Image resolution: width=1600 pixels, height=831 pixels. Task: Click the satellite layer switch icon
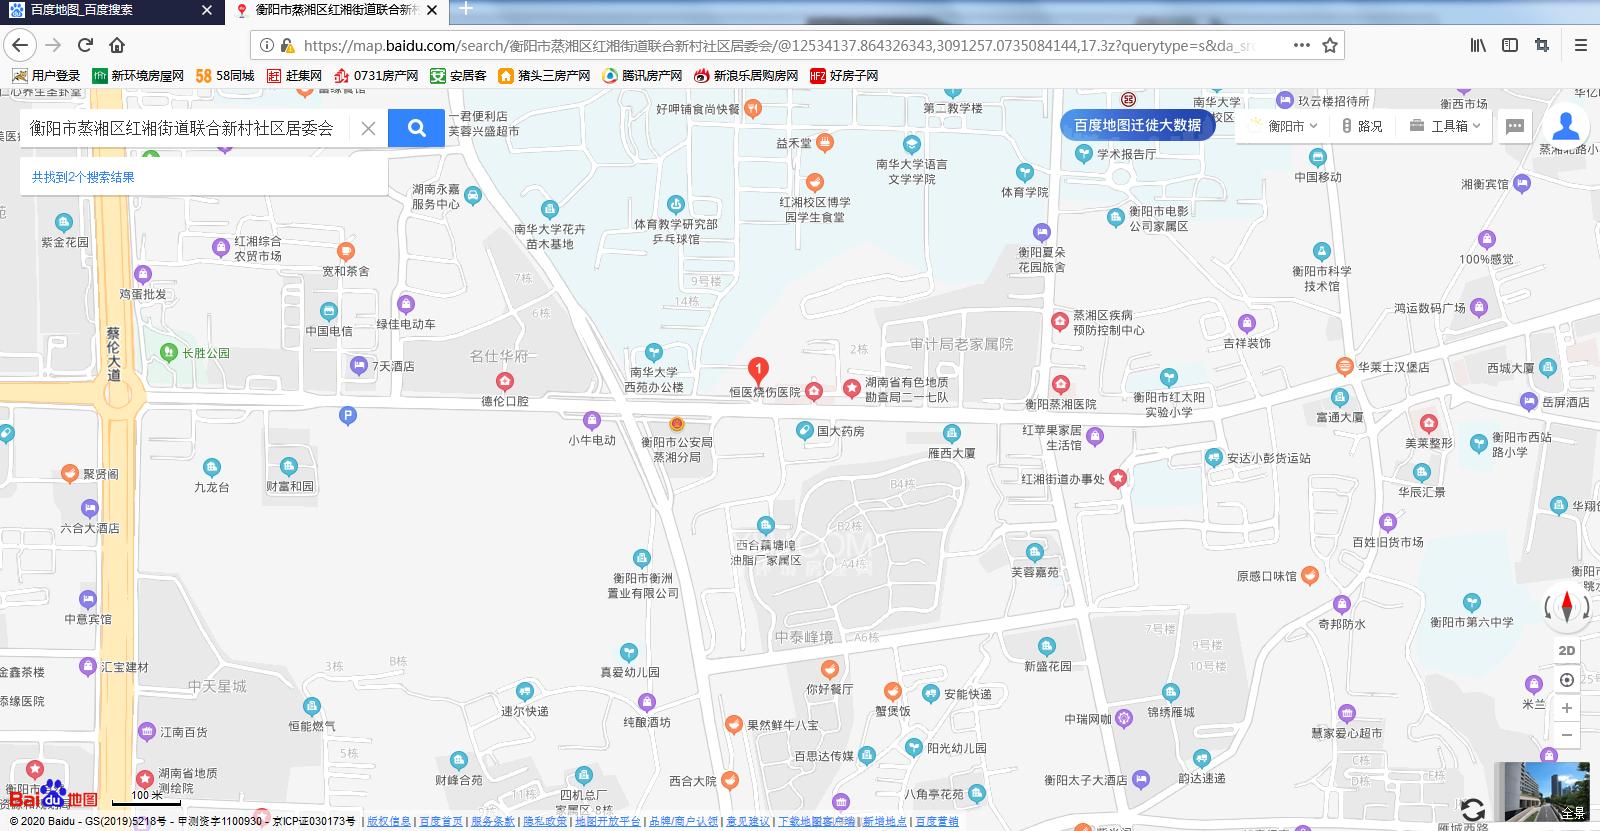tap(1472, 809)
